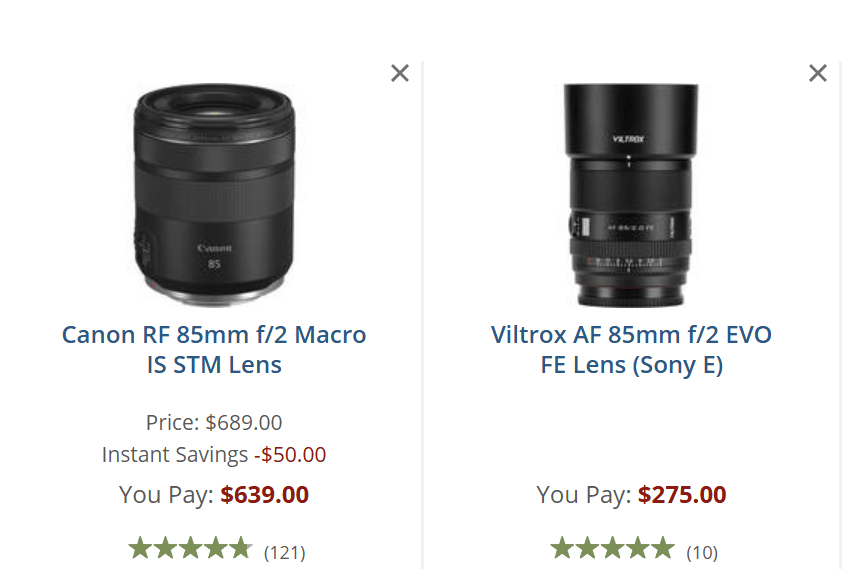Click the first star of the Canon rating
The width and height of the screenshot is (846, 569).
pos(139,548)
